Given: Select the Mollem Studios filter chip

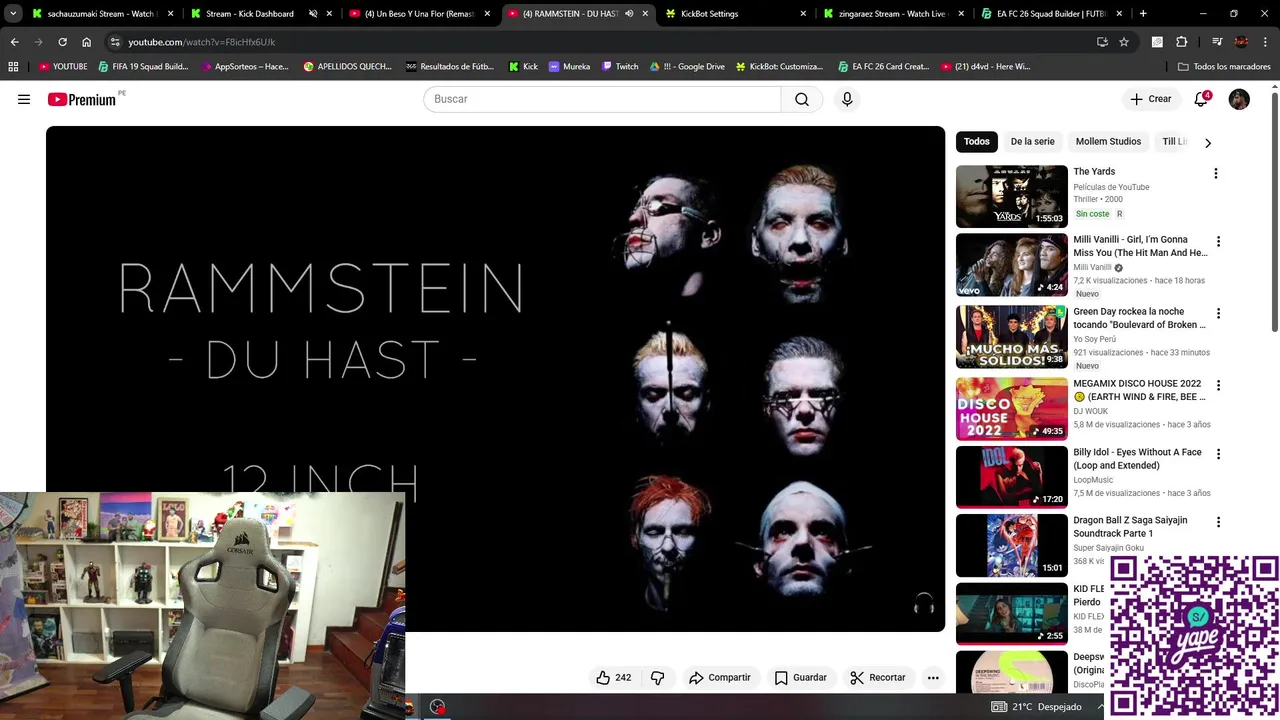Looking at the screenshot, I should 1108,142.
